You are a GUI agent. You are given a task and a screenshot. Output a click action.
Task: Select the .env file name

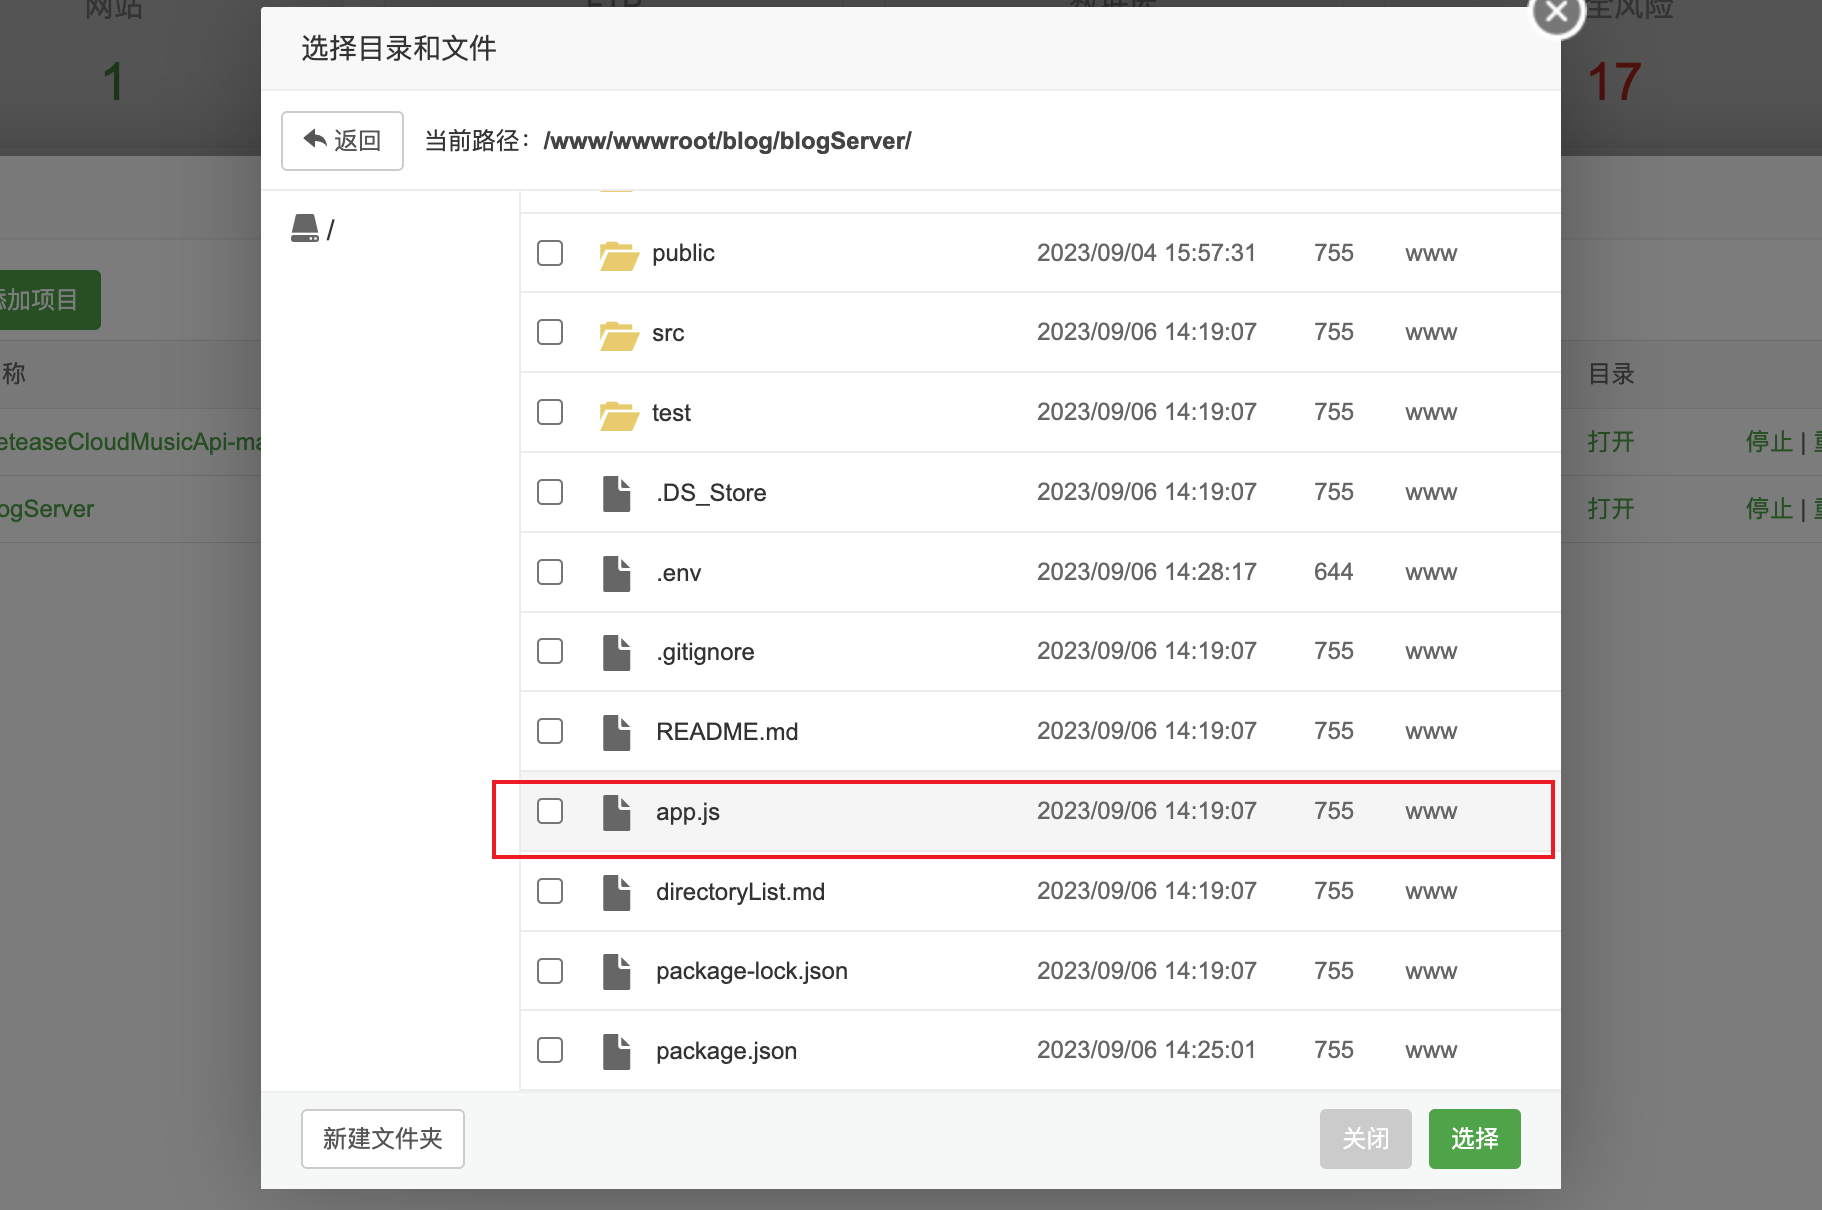click(679, 573)
